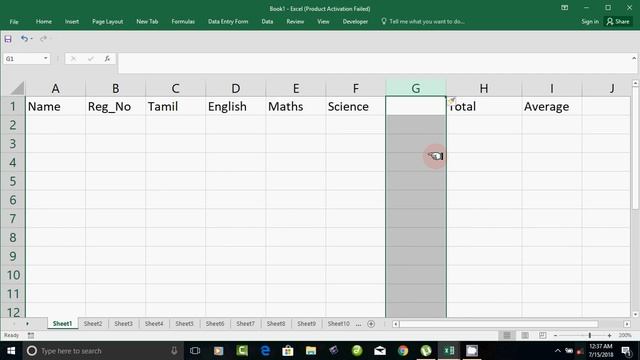
Task: Click the Name cell in A1
Action: pyautogui.click(x=56, y=106)
